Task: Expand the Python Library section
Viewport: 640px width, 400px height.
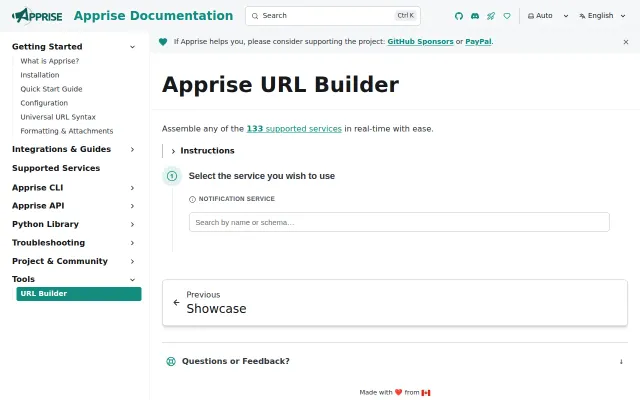Action: point(132,224)
